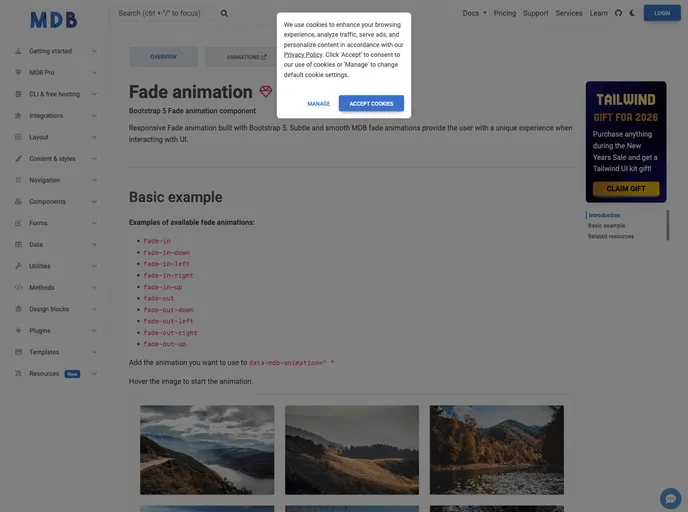Click the external link icon on Animations tab

coord(264,57)
